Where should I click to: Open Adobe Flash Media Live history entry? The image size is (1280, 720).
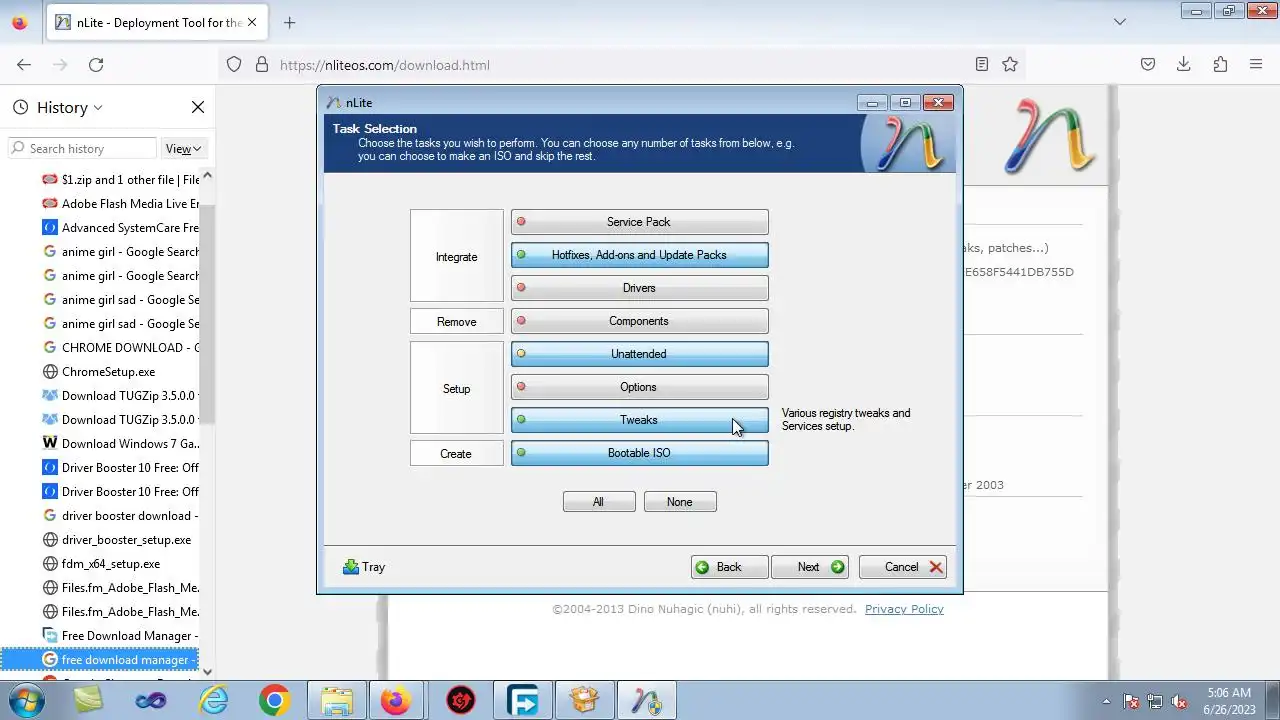point(120,204)
